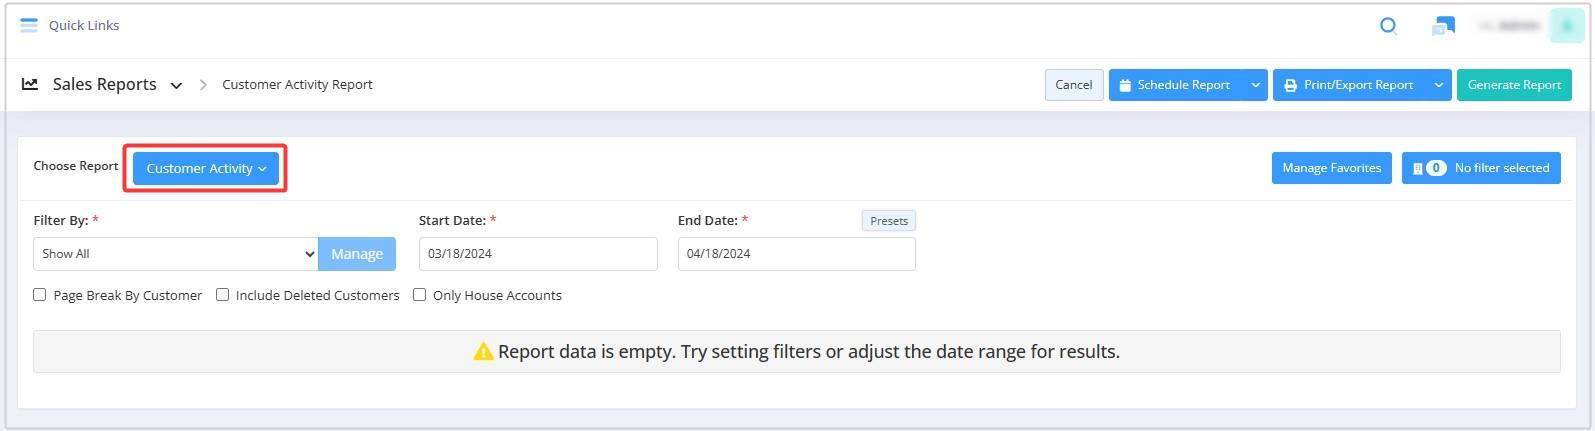Click the Sales Reports chart icon
This screenshot has width=1595, height=431.
click(x=30, y=84)
